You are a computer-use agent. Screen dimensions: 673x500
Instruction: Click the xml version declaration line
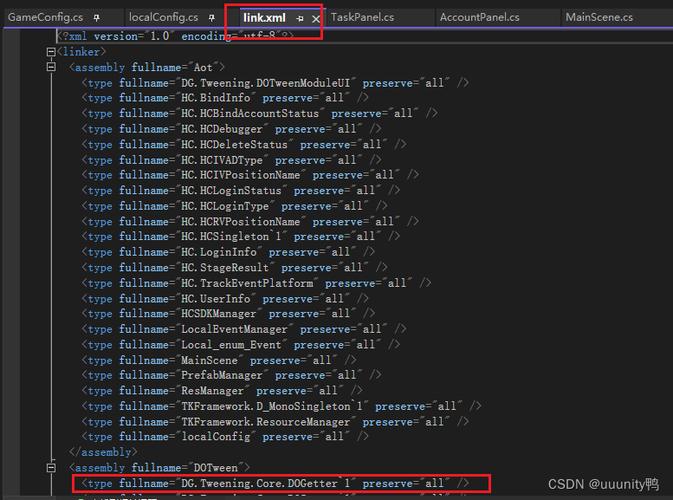(176, 36)
